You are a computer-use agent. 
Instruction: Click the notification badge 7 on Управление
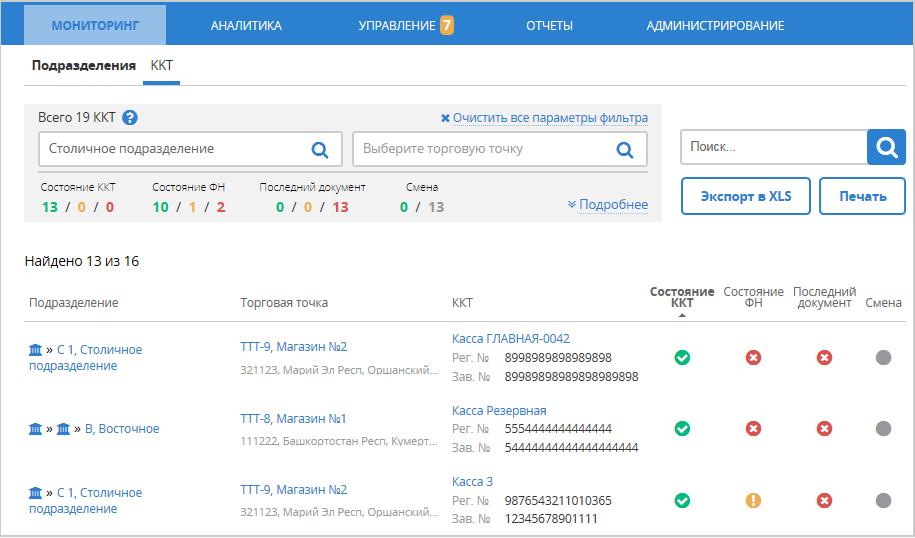coord(447,25)
